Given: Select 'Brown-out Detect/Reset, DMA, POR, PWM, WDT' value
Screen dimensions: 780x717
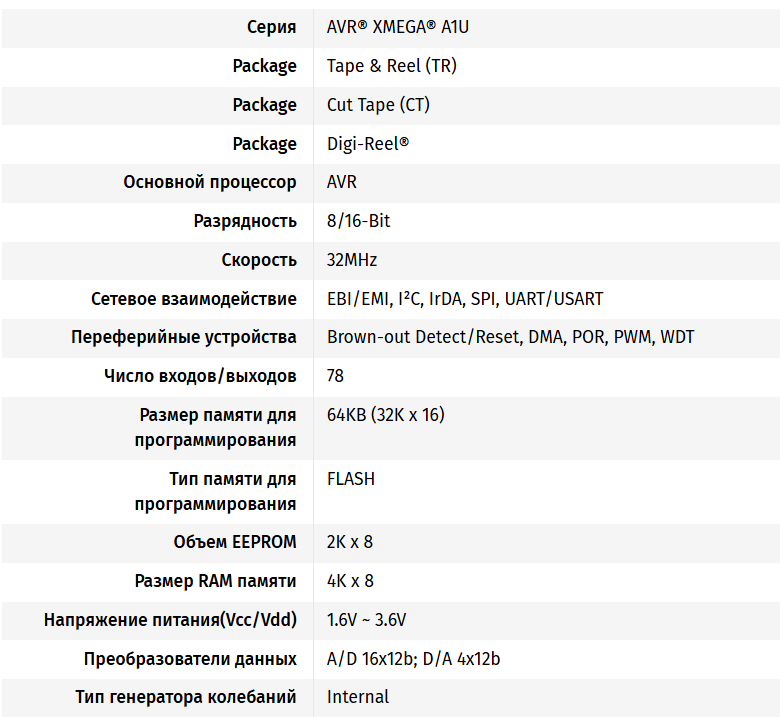Looking at the screenshot, I should pos(510,337).
